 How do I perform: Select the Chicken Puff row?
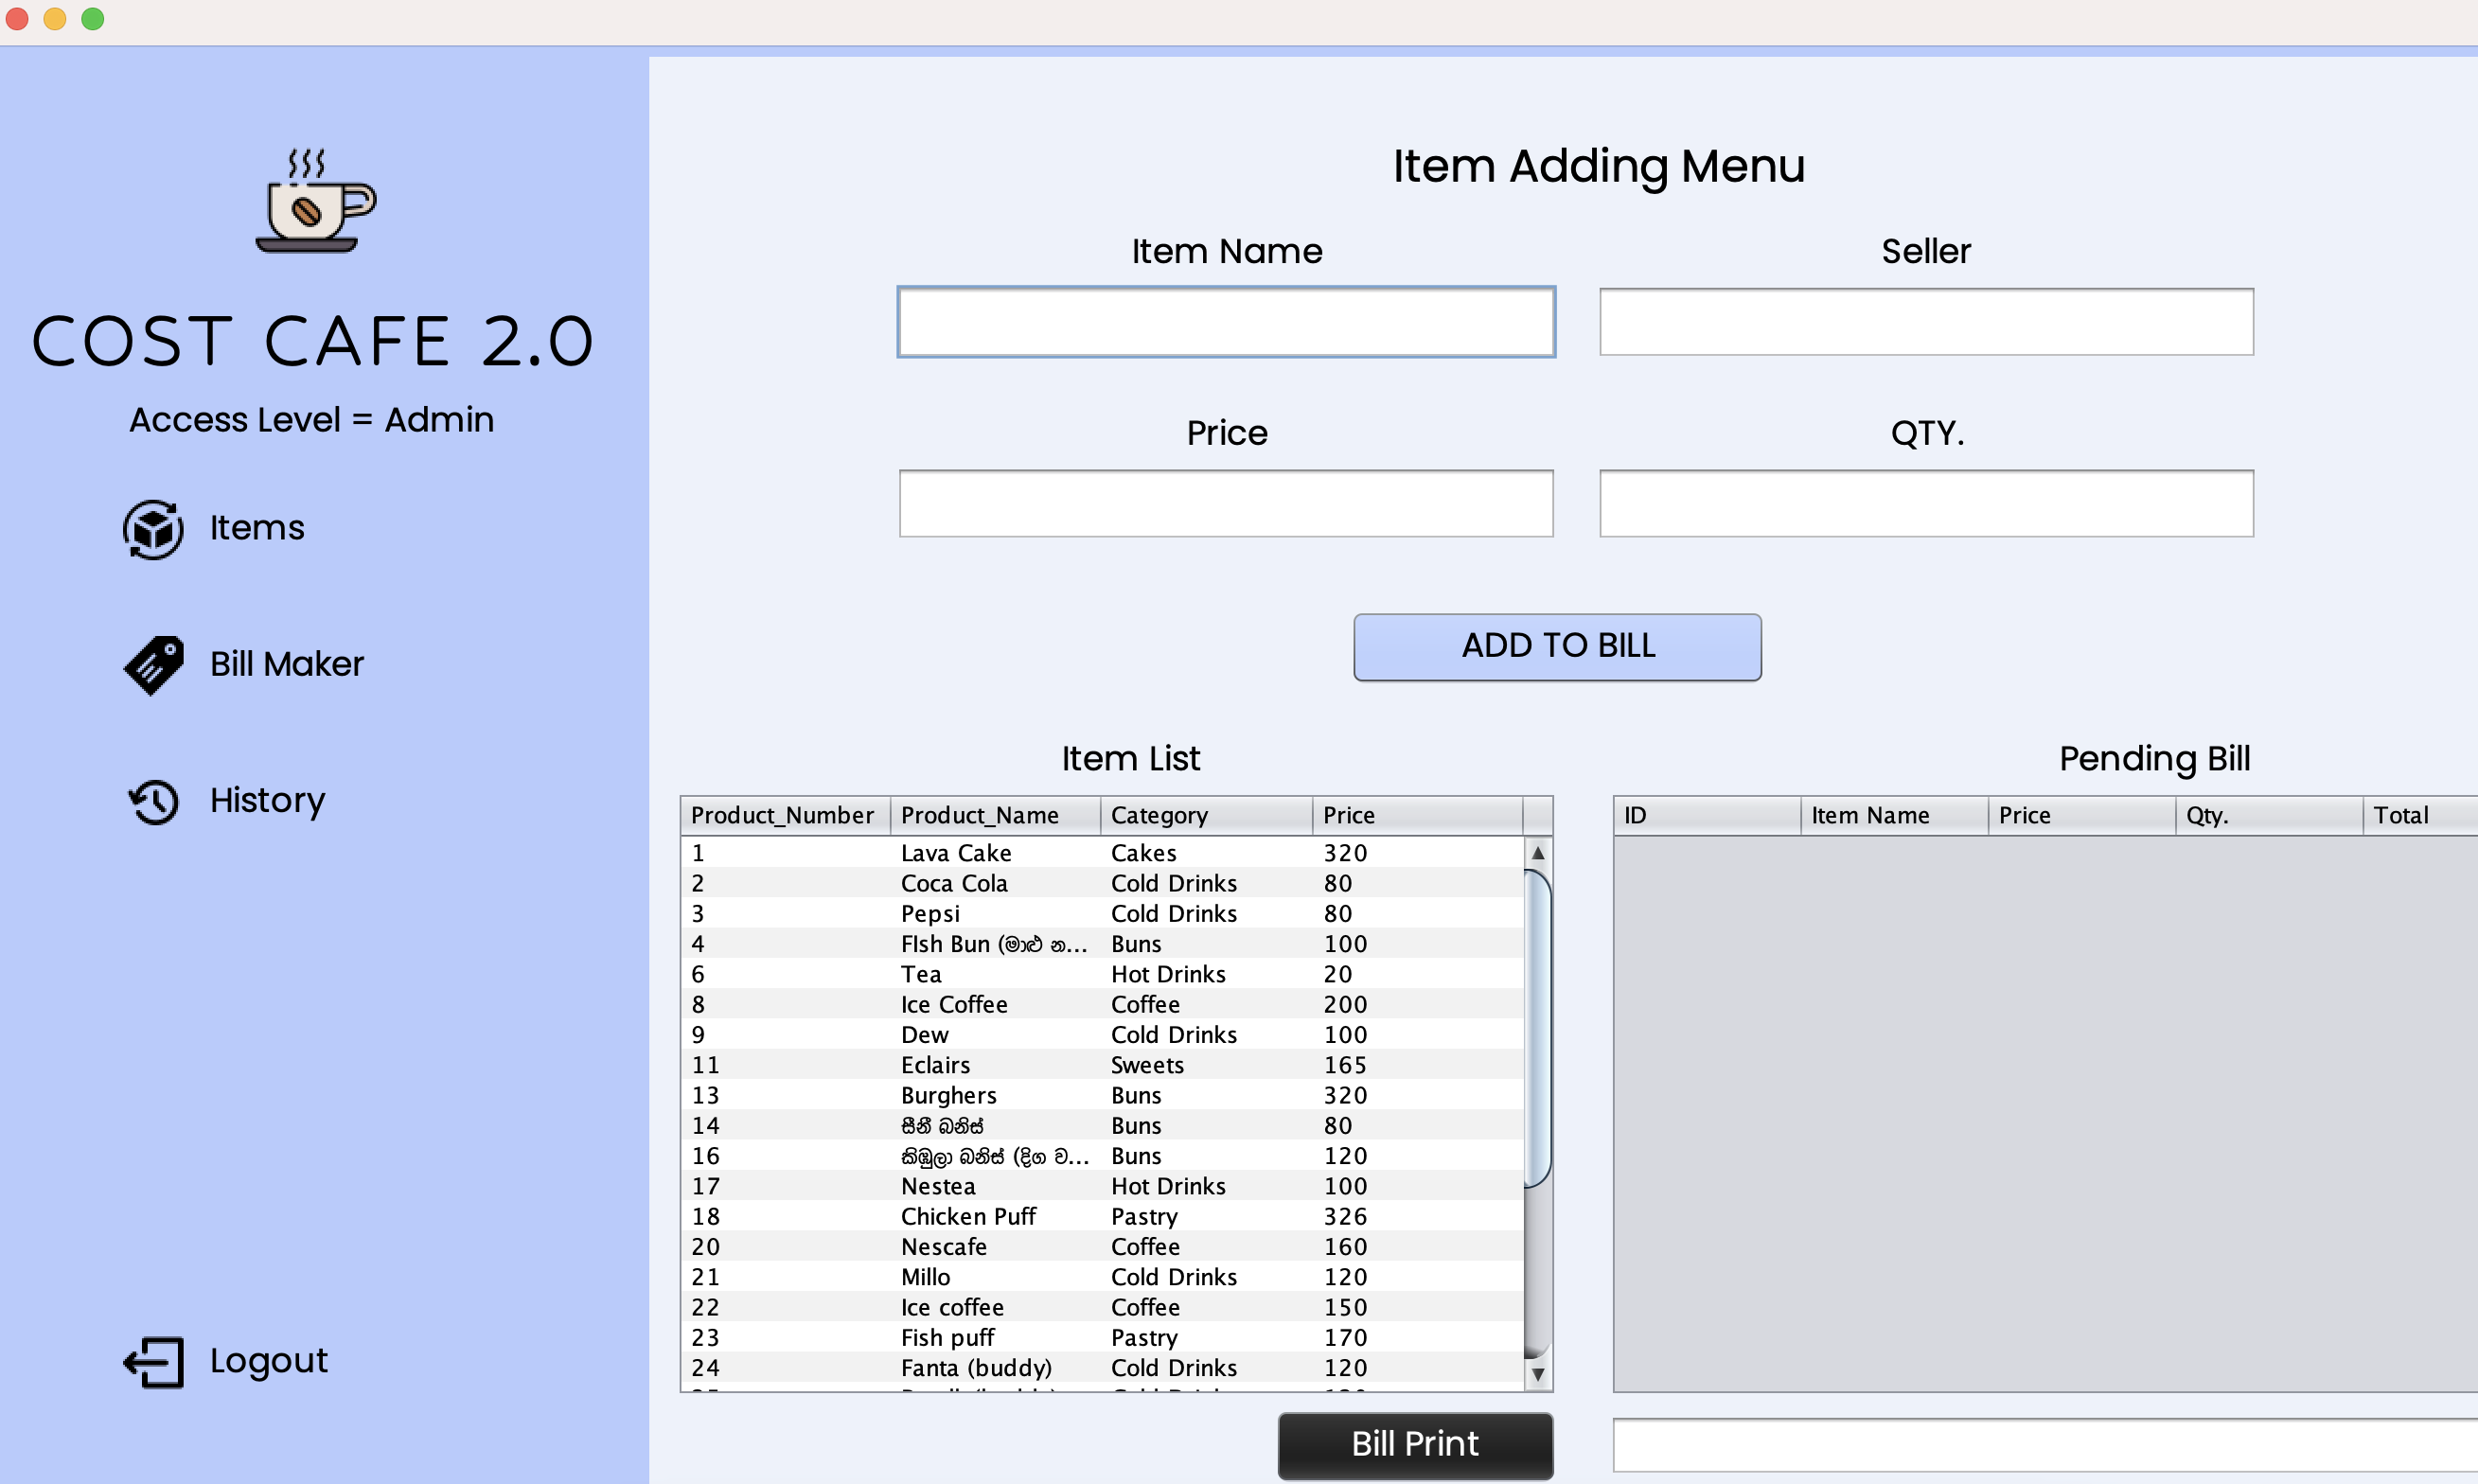point(1100,1217)
